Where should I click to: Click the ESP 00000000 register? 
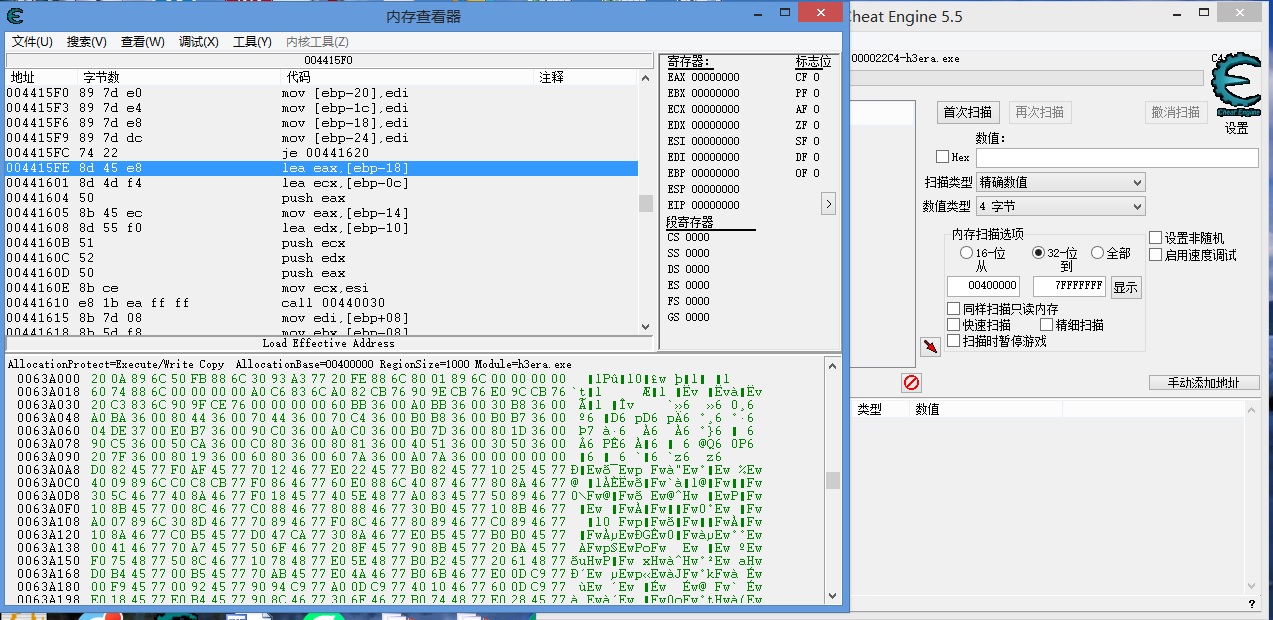tap(703, 189)
